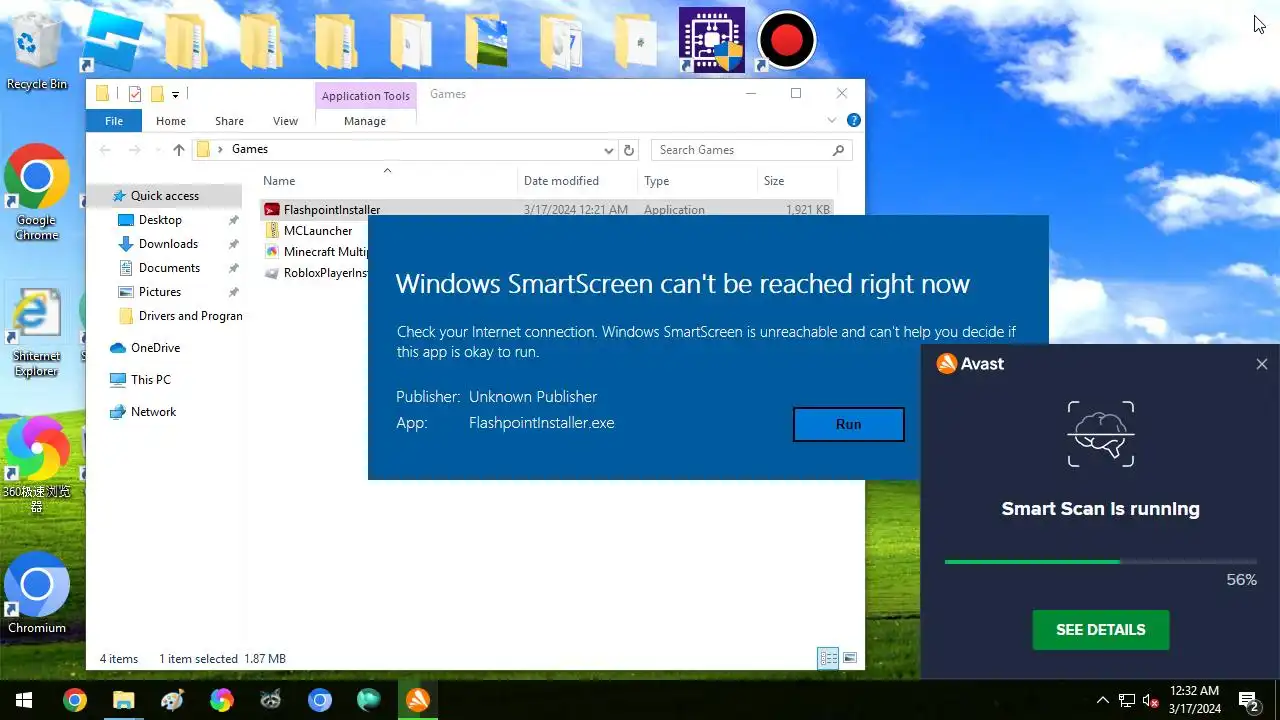The width and height of the screenshot is (1280, 720).
Task: Select the Minecraft Multi file entry
Action: click(325, 252)
